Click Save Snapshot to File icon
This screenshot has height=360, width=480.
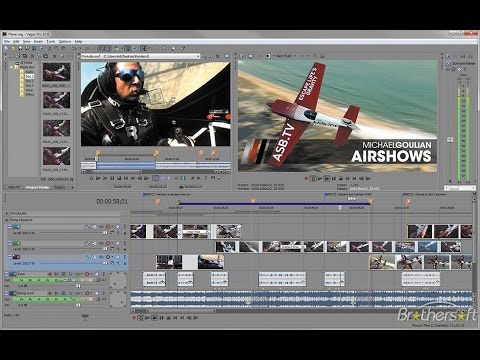click(322, 56)
